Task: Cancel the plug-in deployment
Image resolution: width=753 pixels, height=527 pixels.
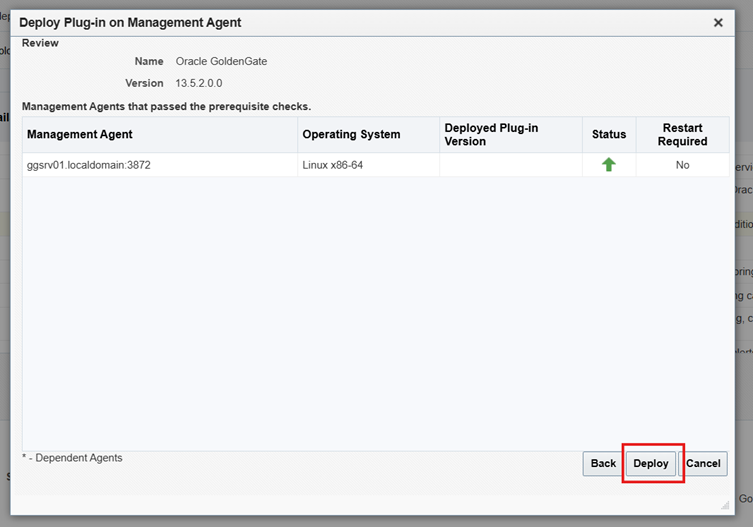Action: (x=703, y=463)
